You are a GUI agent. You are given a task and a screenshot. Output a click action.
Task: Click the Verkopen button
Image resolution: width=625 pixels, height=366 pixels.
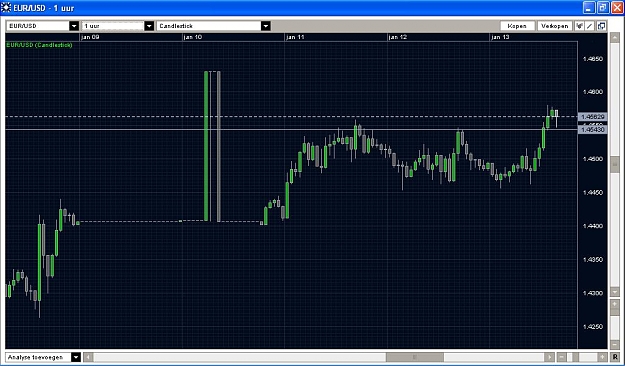[x=555, y=26]
